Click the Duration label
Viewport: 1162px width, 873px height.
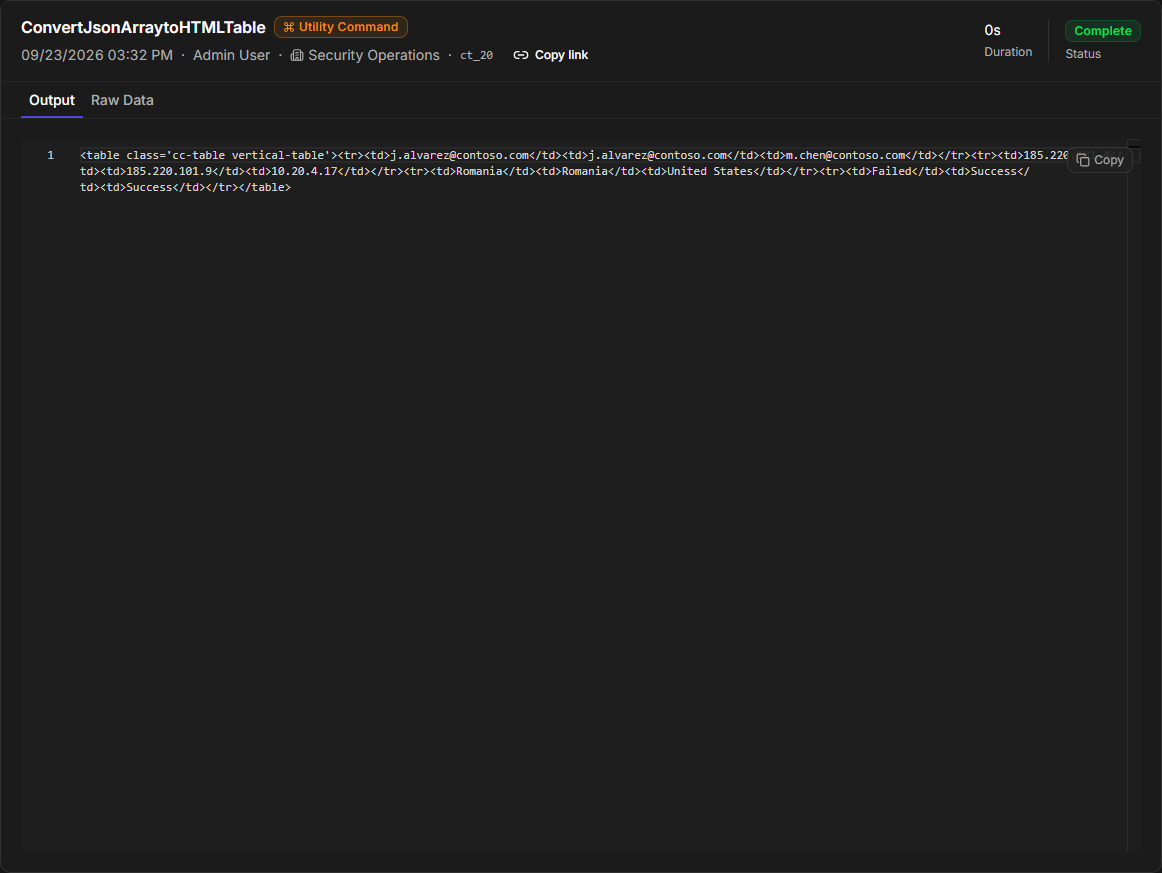(x=1008, y=52)
